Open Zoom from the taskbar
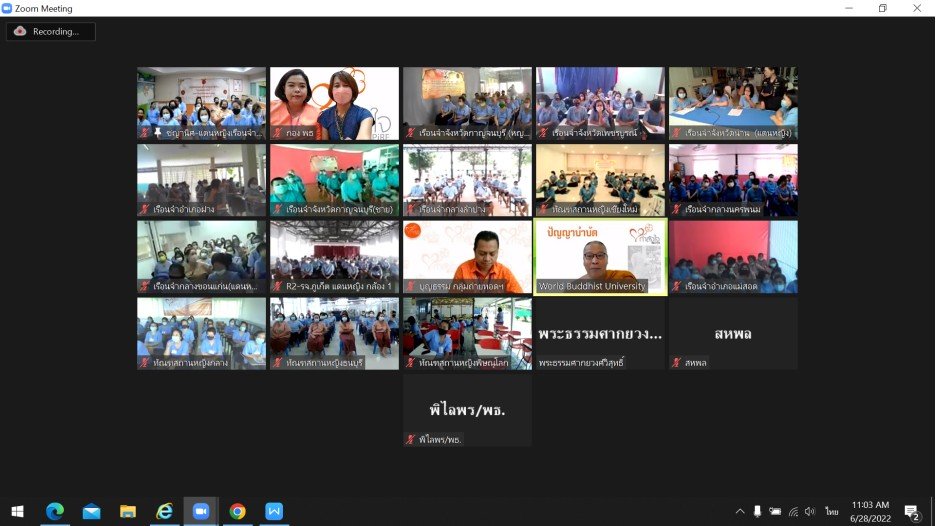This screenshot has width=936, height=526. (200, 511)
